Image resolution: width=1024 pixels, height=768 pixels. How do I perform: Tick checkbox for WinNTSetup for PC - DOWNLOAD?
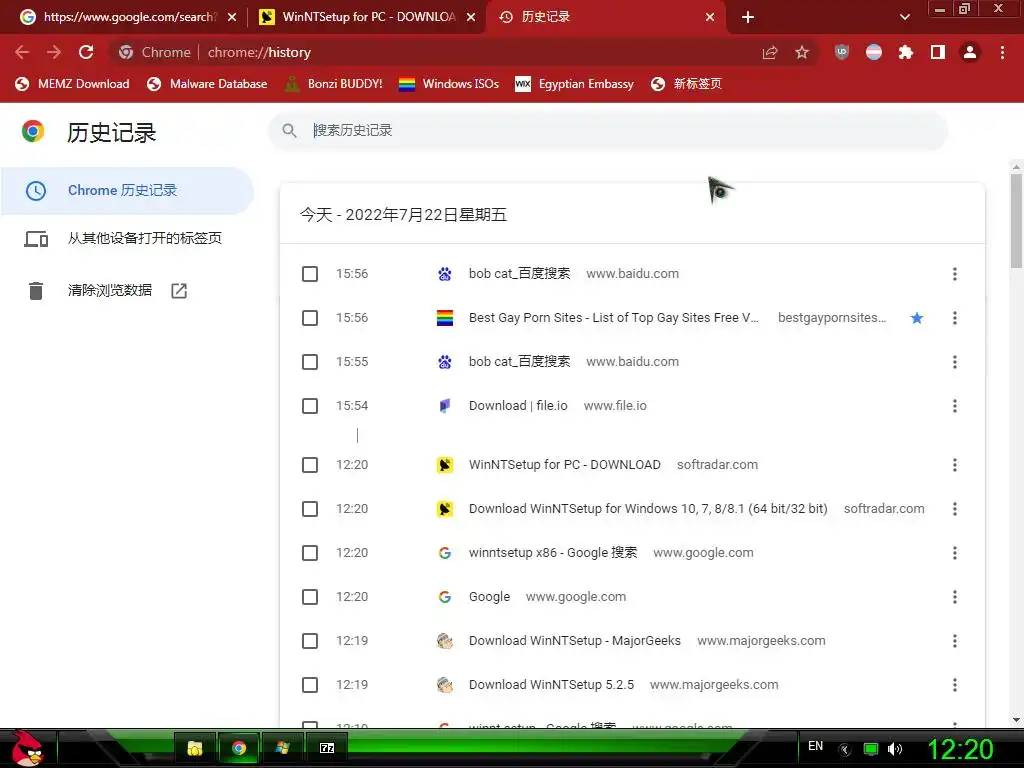coord(310,465)
